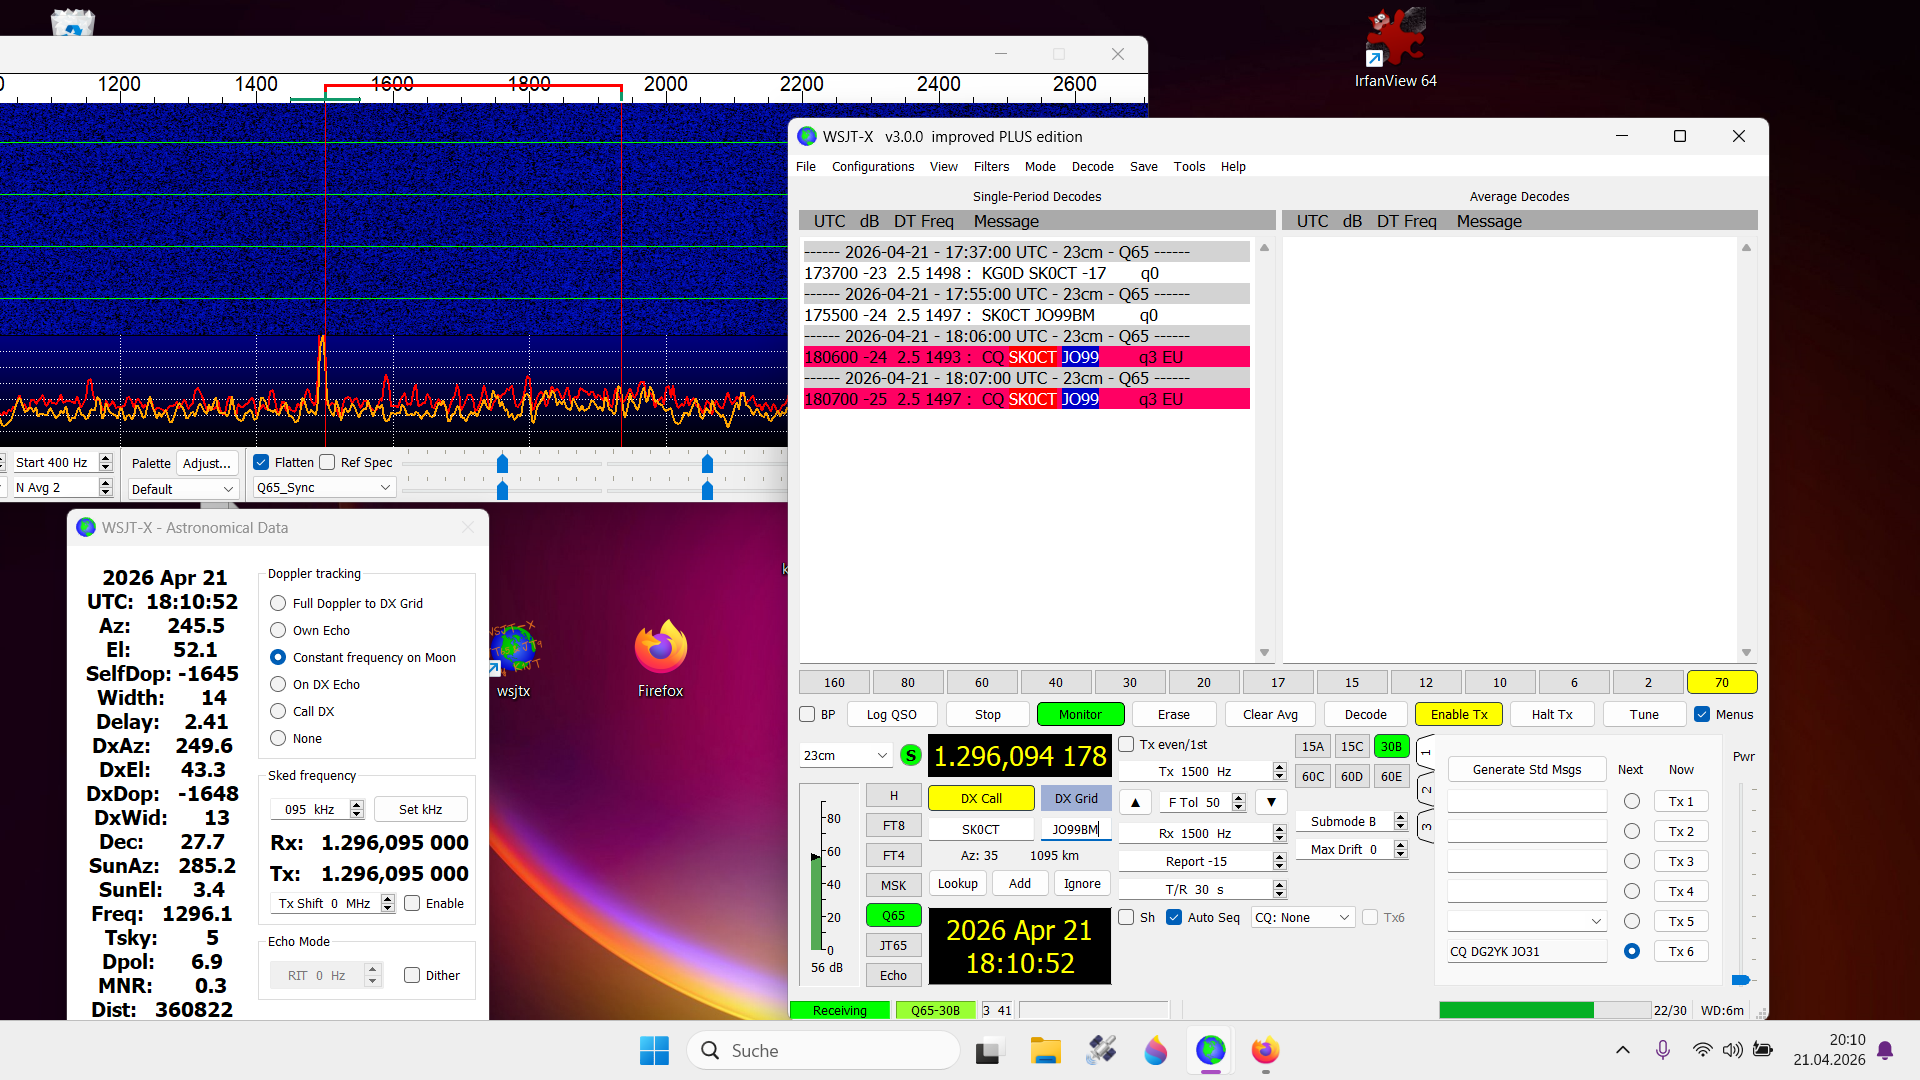The width and height of the screenshot is (1920, 1080).
Task: Enable the Dither checkbox
Action: (x=412, y=975)
